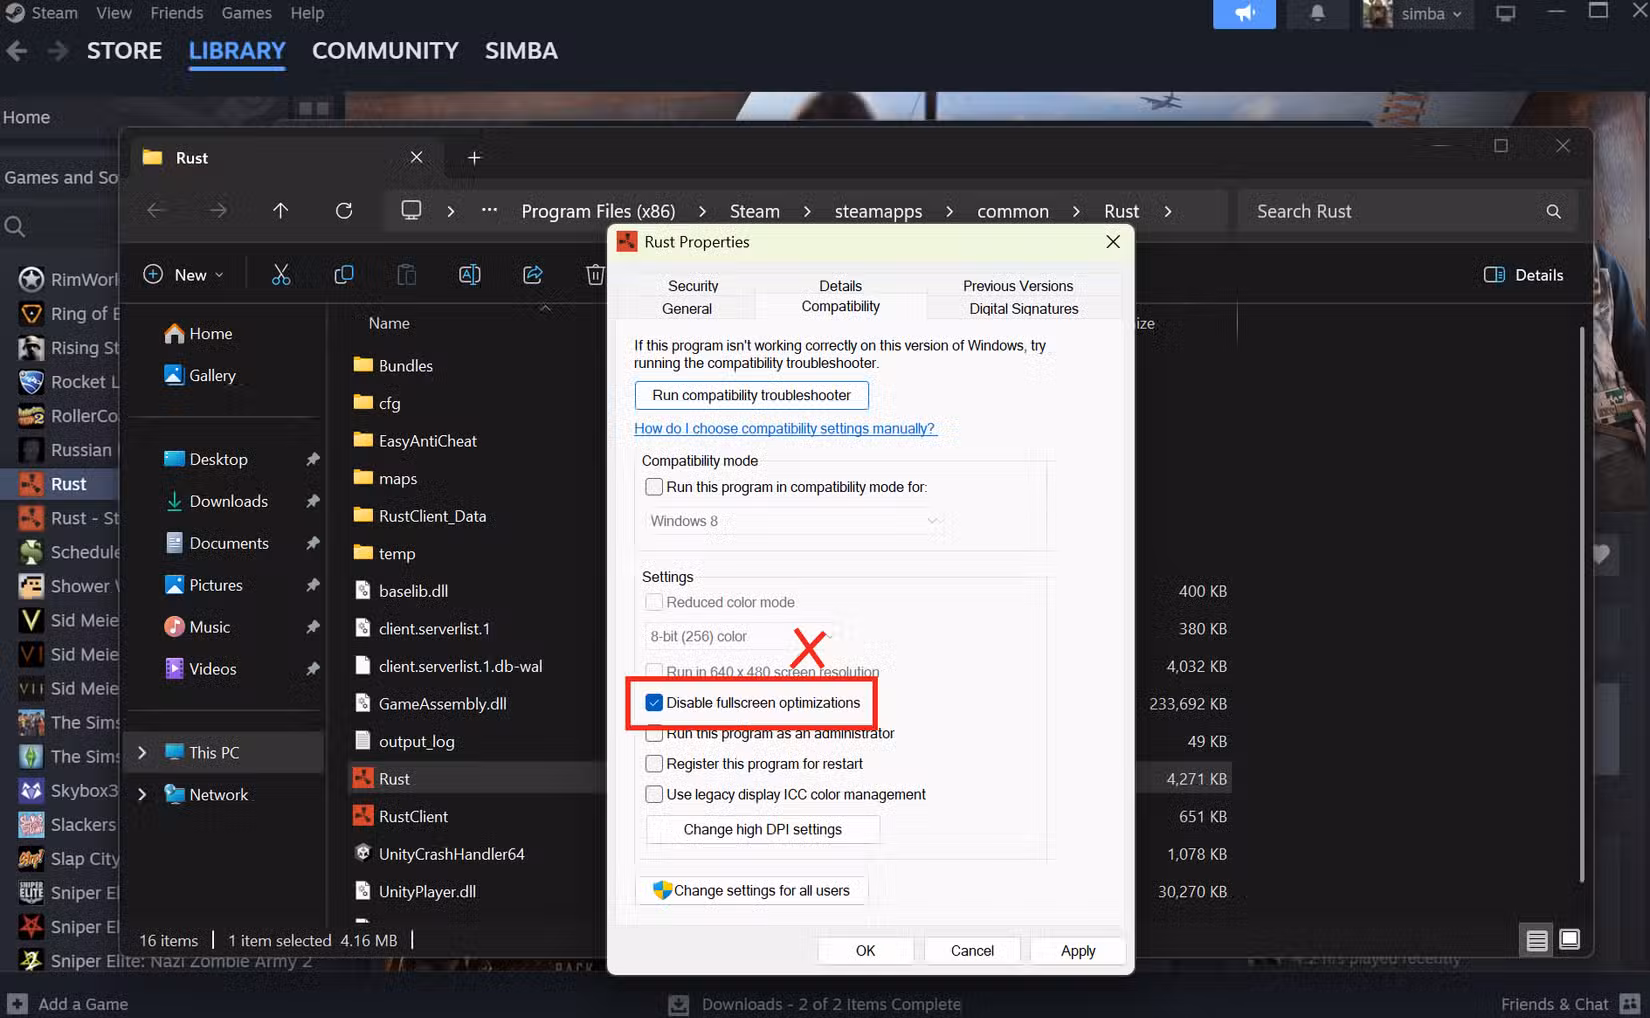This screenshot has width=1650, height=1018.
Task: Select Rocket League in Steam library list
Action: click(x=68, y=382)
